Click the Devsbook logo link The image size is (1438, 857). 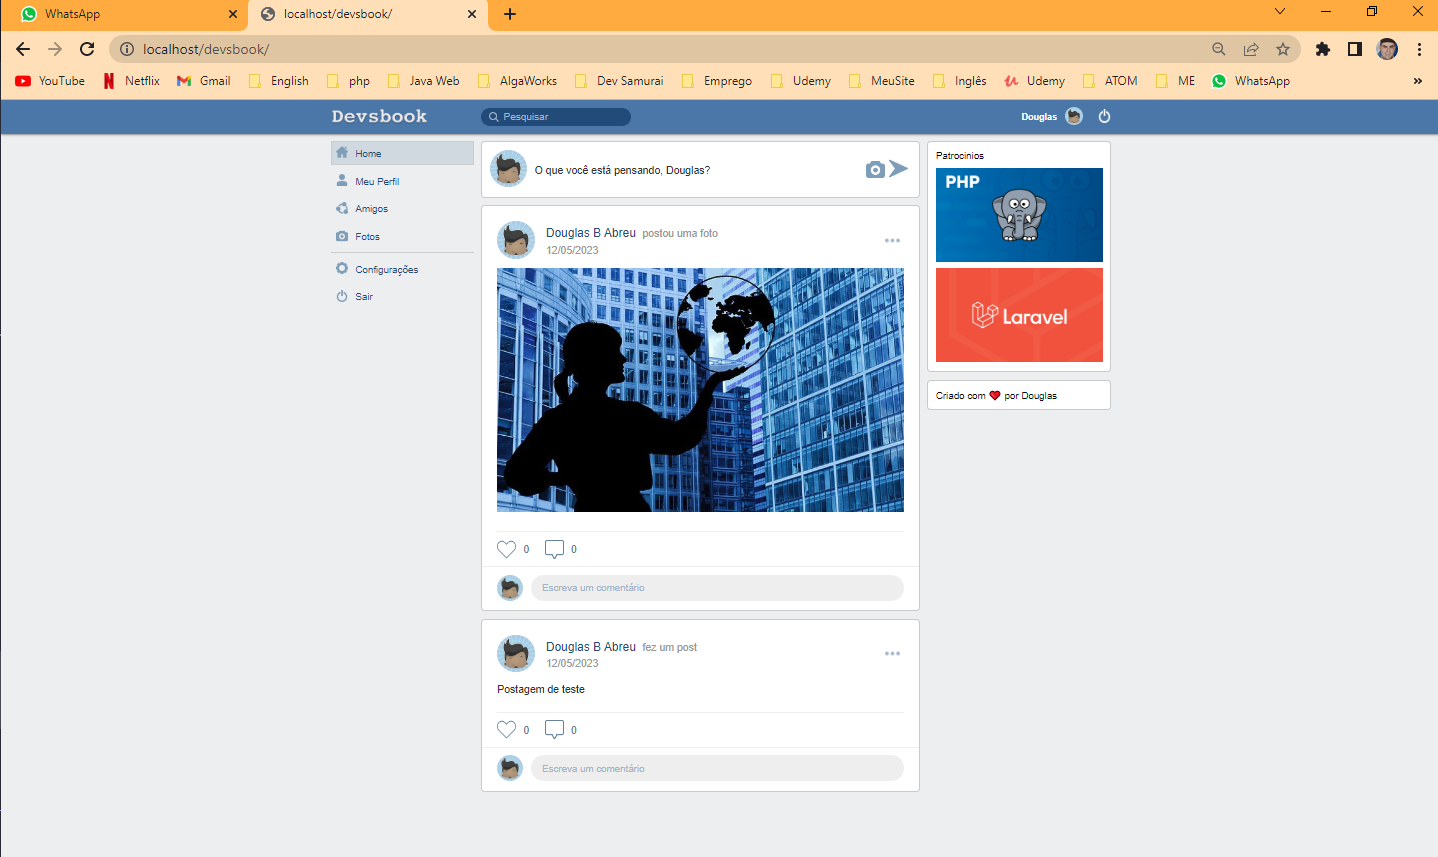click(379, 117)
